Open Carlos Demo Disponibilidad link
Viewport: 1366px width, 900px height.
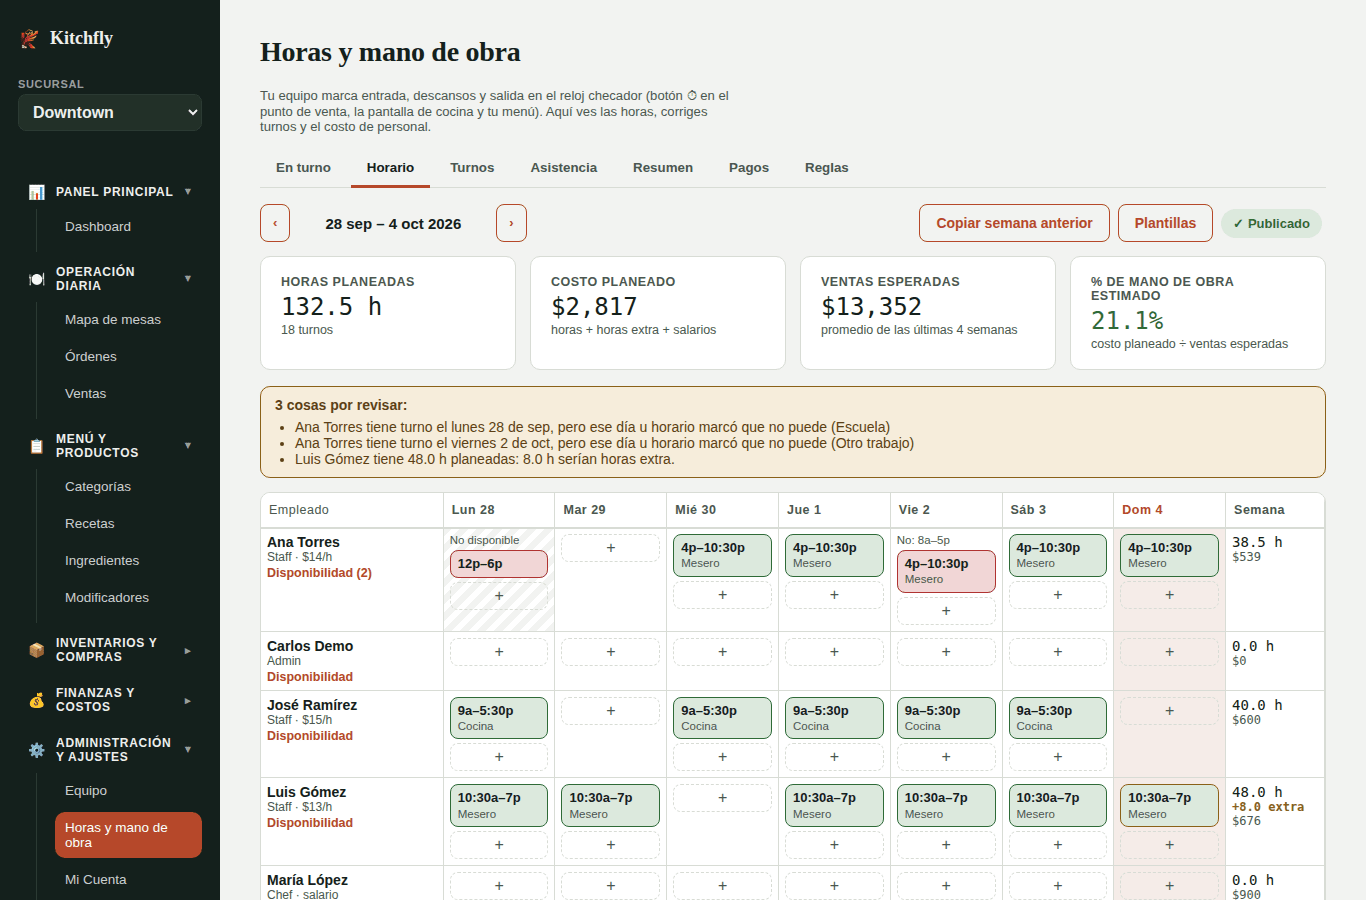[x=310, y=677]
